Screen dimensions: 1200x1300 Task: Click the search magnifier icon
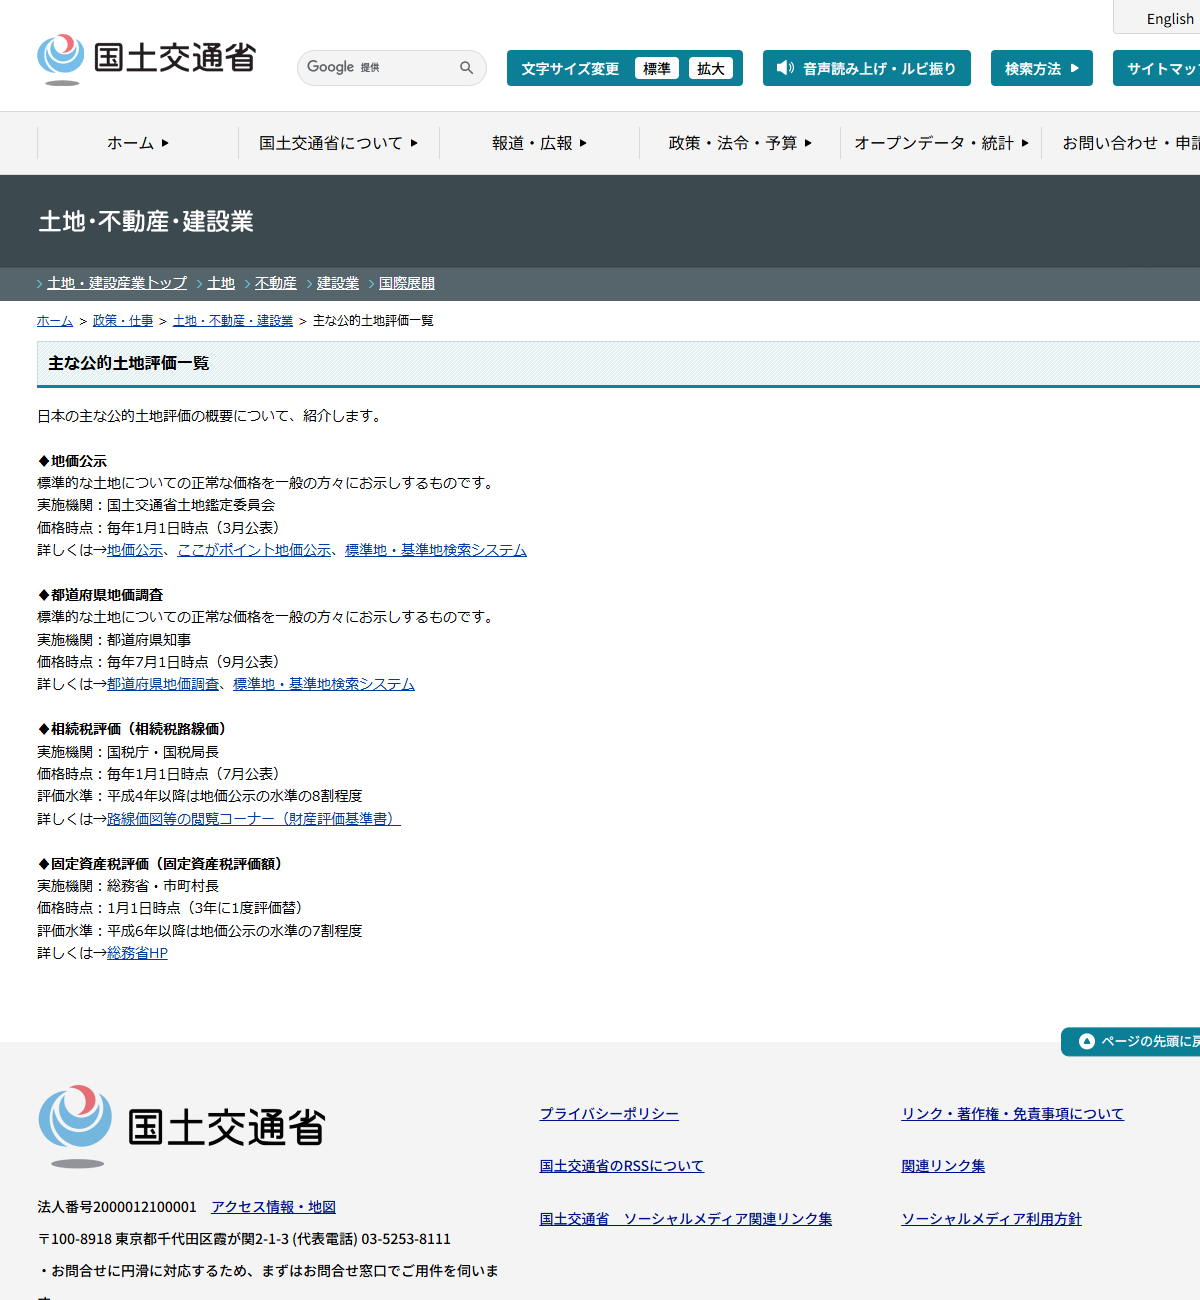[466, 68]
